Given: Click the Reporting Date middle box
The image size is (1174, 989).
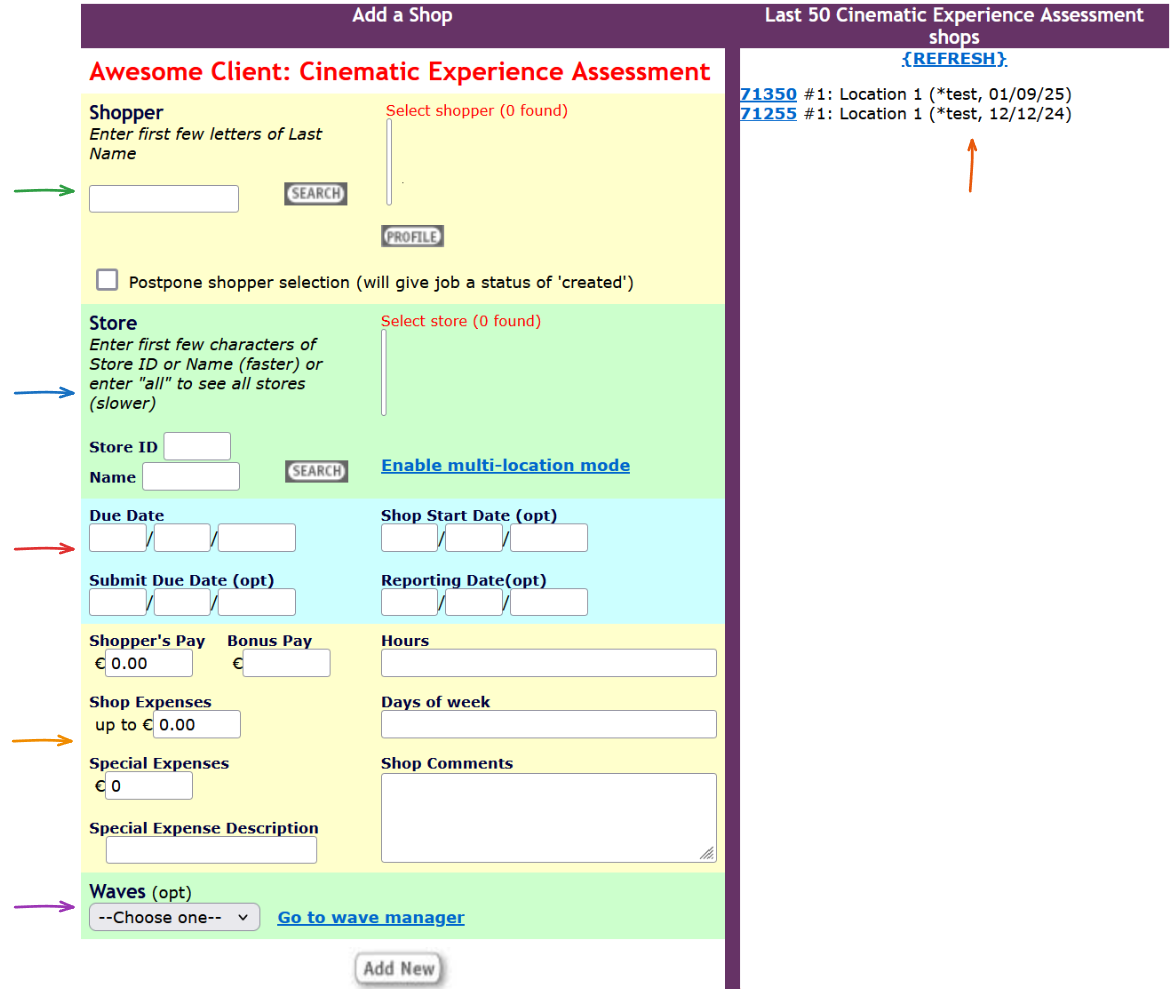Looking at the screenshot, I should (474, 602).
